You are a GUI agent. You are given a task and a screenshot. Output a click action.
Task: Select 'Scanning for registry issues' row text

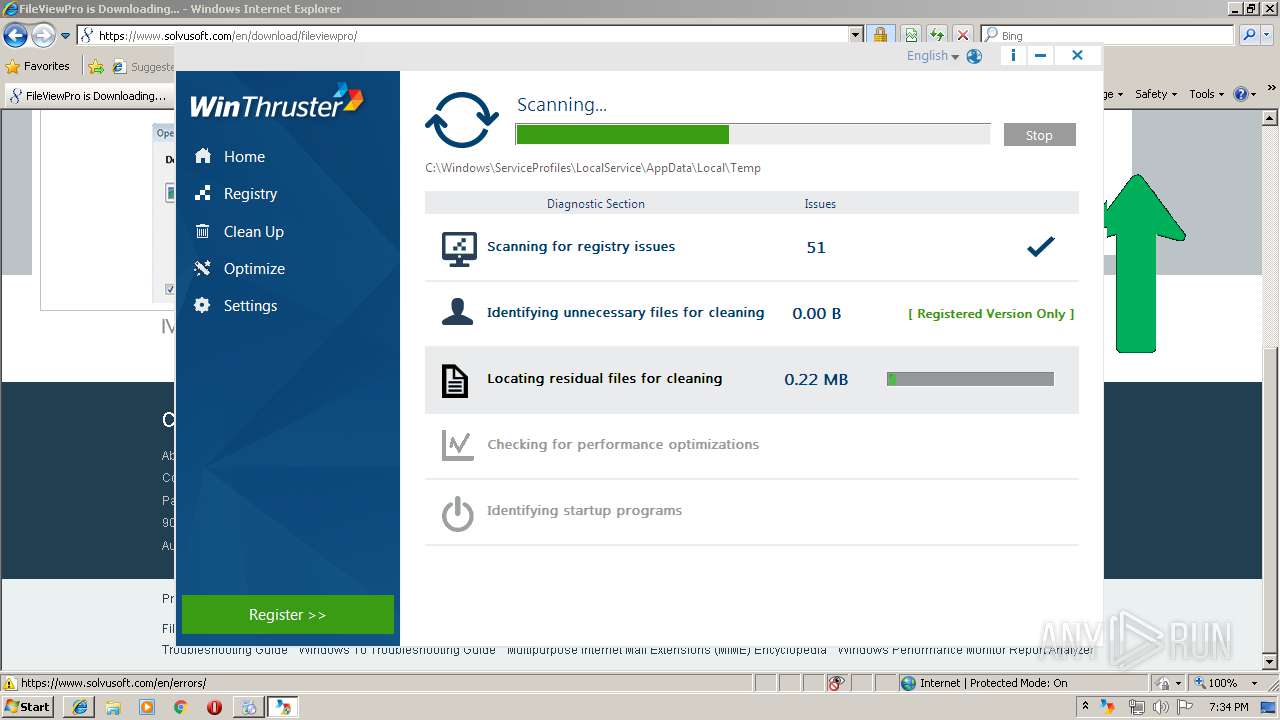point(581,246)
